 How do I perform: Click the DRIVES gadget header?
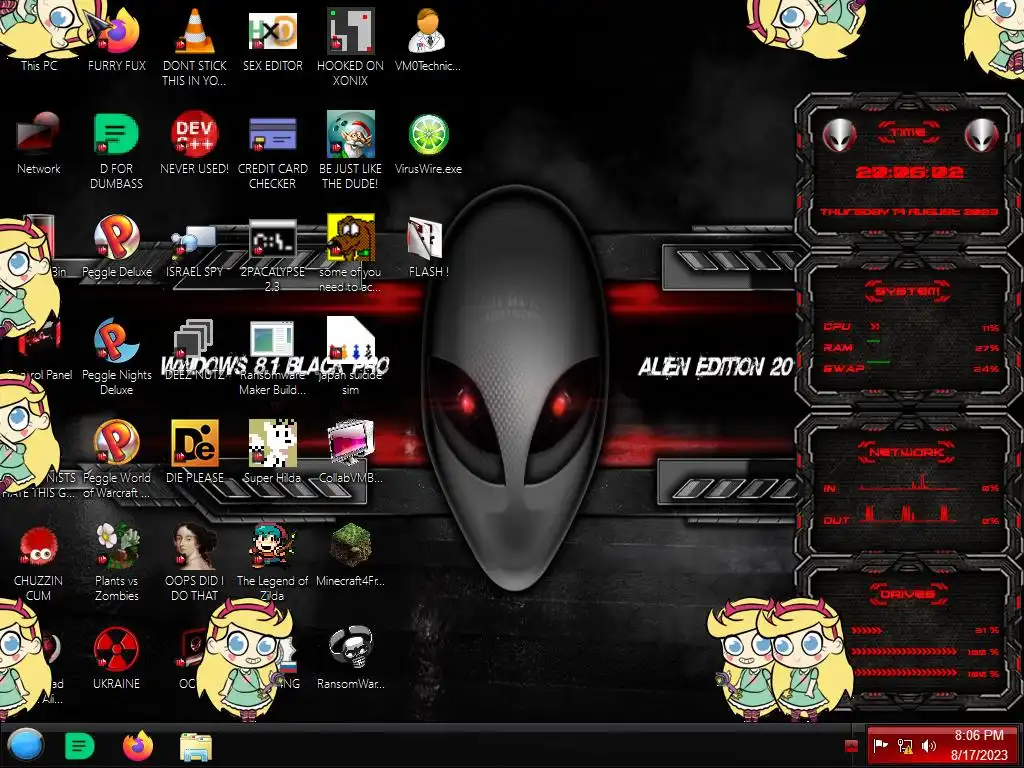coord(908,594)
